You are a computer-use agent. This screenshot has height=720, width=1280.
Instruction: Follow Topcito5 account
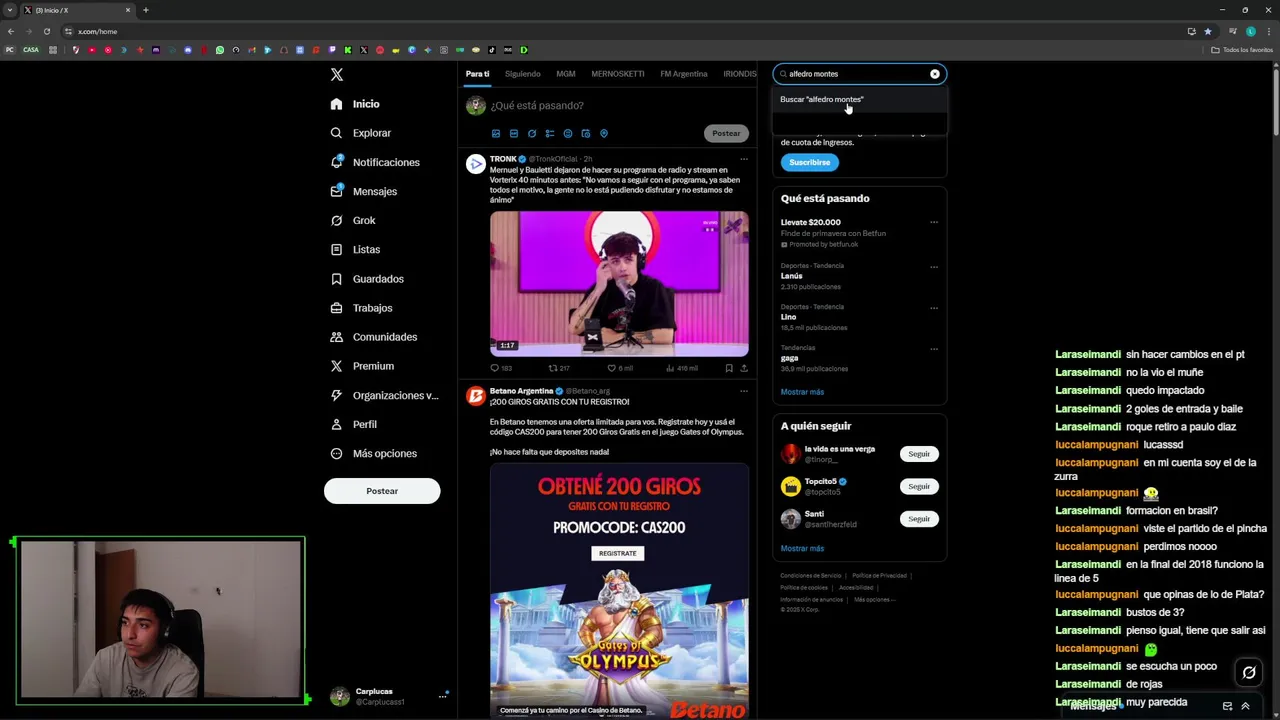(919, 486)
